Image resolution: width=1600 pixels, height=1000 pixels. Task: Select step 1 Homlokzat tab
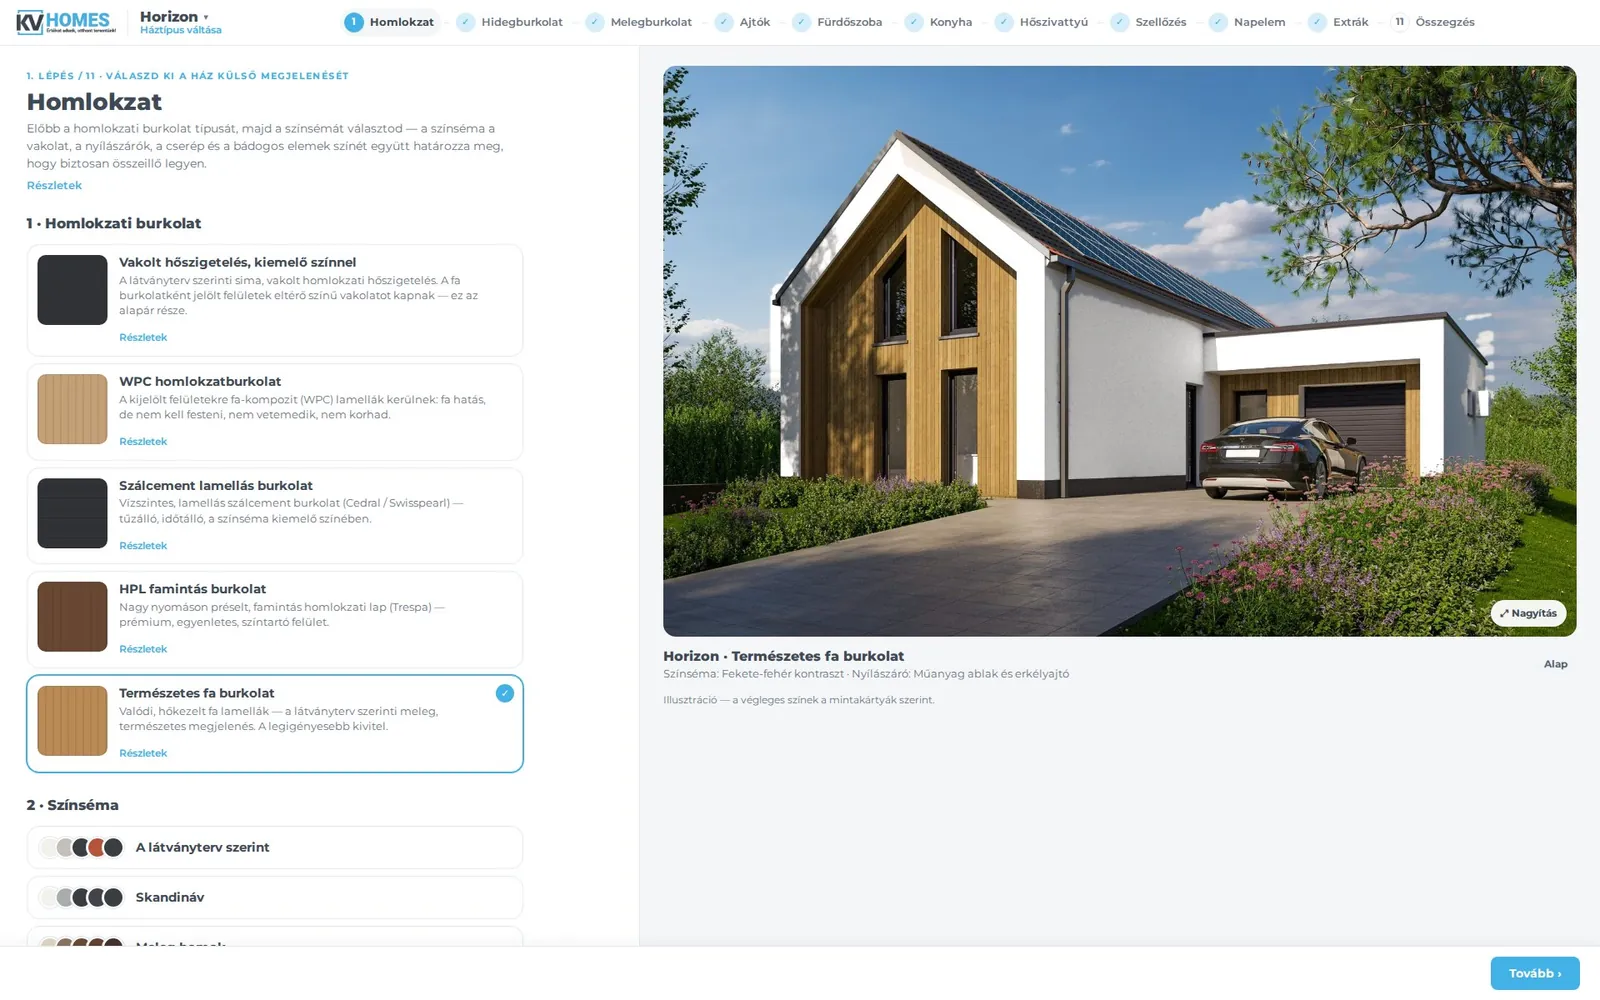point(391,22)
